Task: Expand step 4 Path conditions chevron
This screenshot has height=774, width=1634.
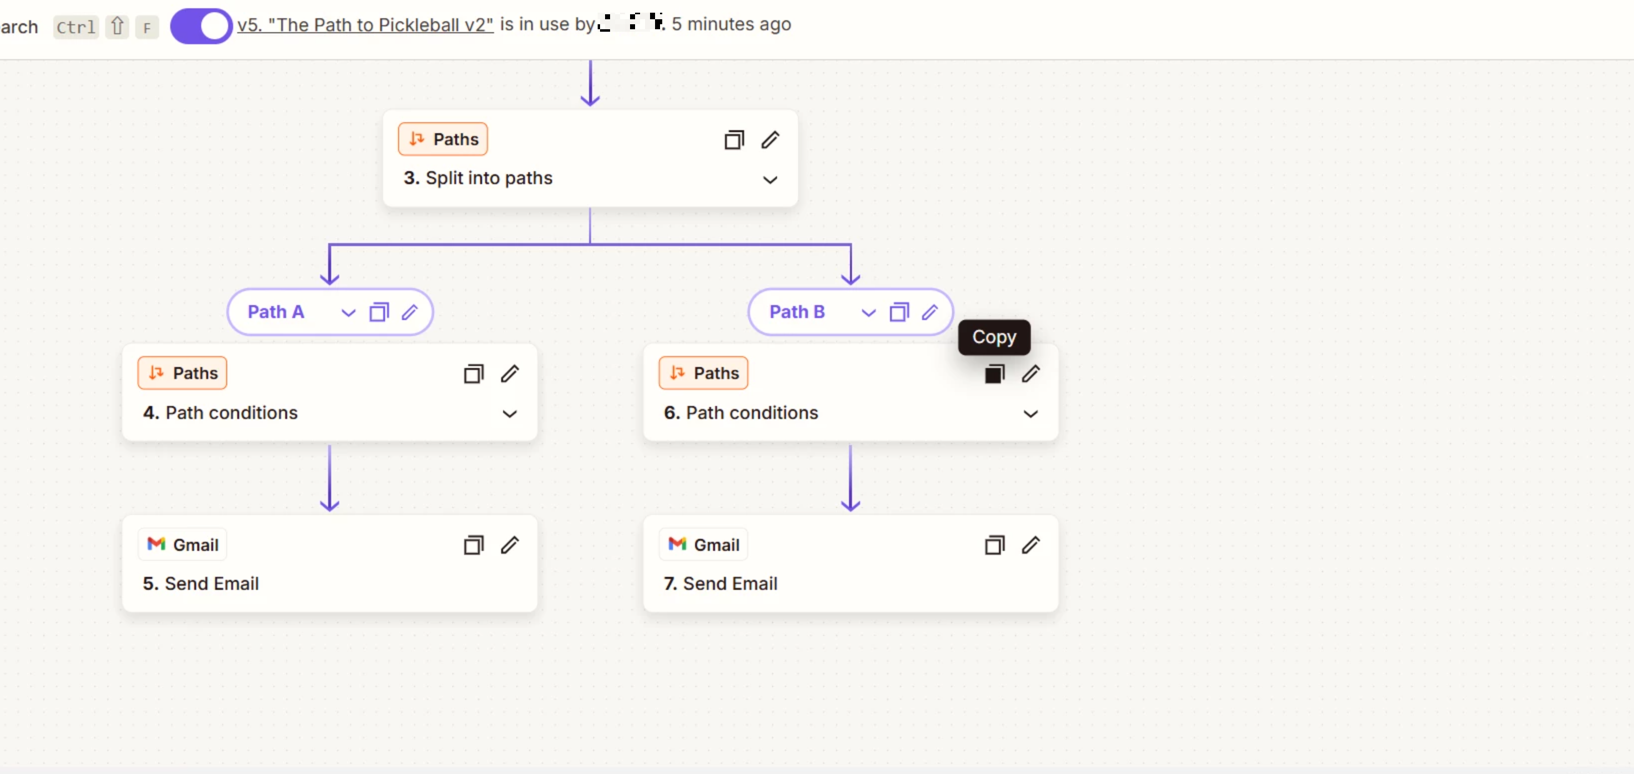Action: (510, 414)
